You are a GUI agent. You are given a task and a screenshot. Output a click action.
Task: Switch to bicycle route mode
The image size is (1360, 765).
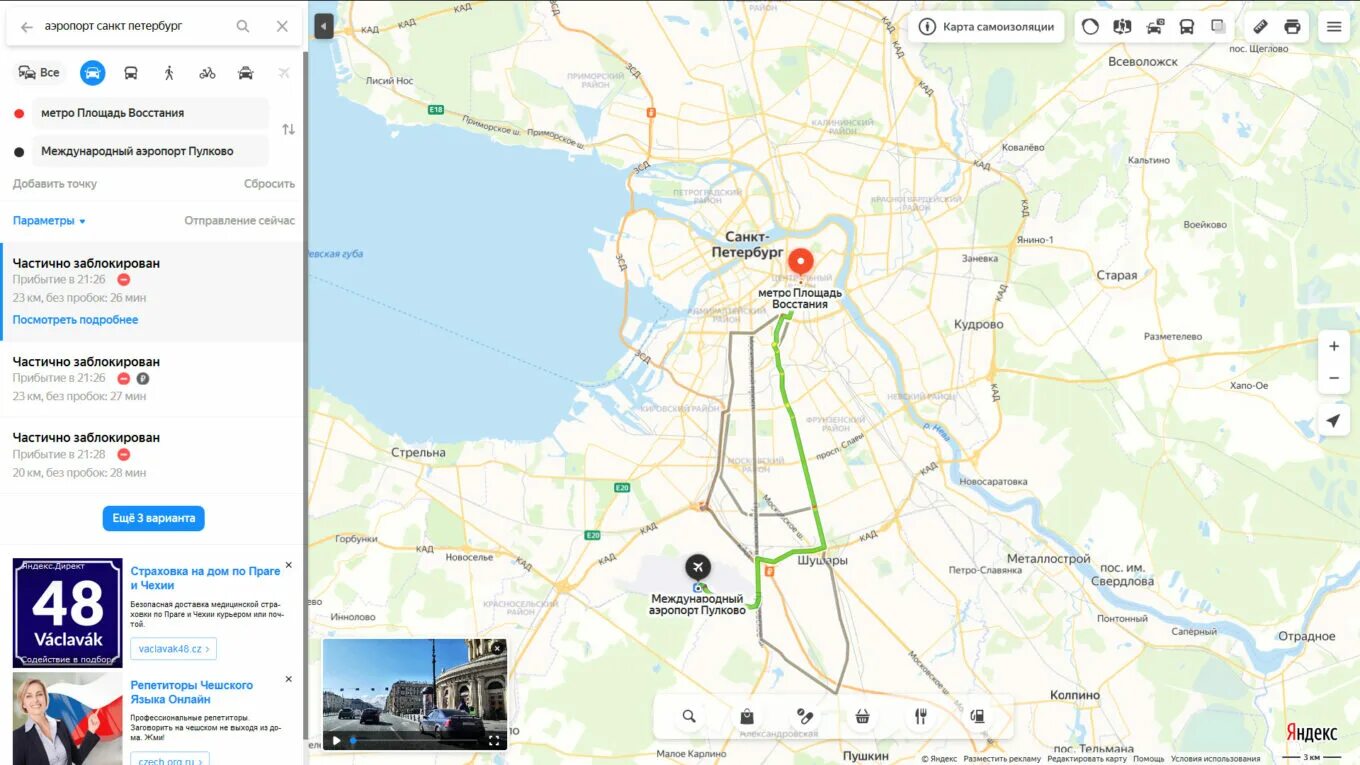tap(207, 73)
